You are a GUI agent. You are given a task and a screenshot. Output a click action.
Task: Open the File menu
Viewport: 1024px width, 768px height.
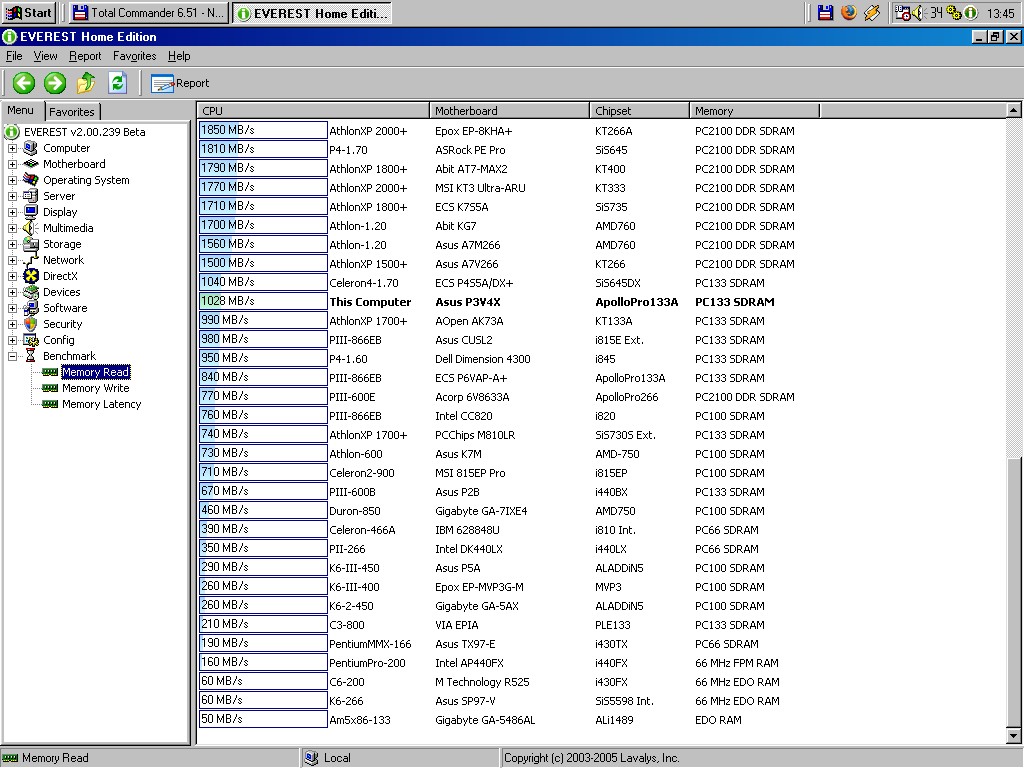[14, 56]
